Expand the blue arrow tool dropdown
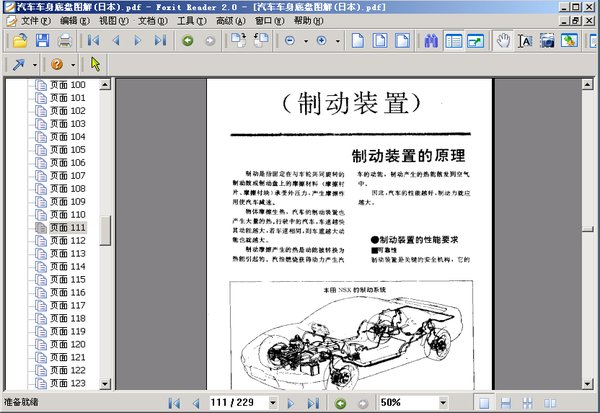600x413 pixels. pos(35,64)
